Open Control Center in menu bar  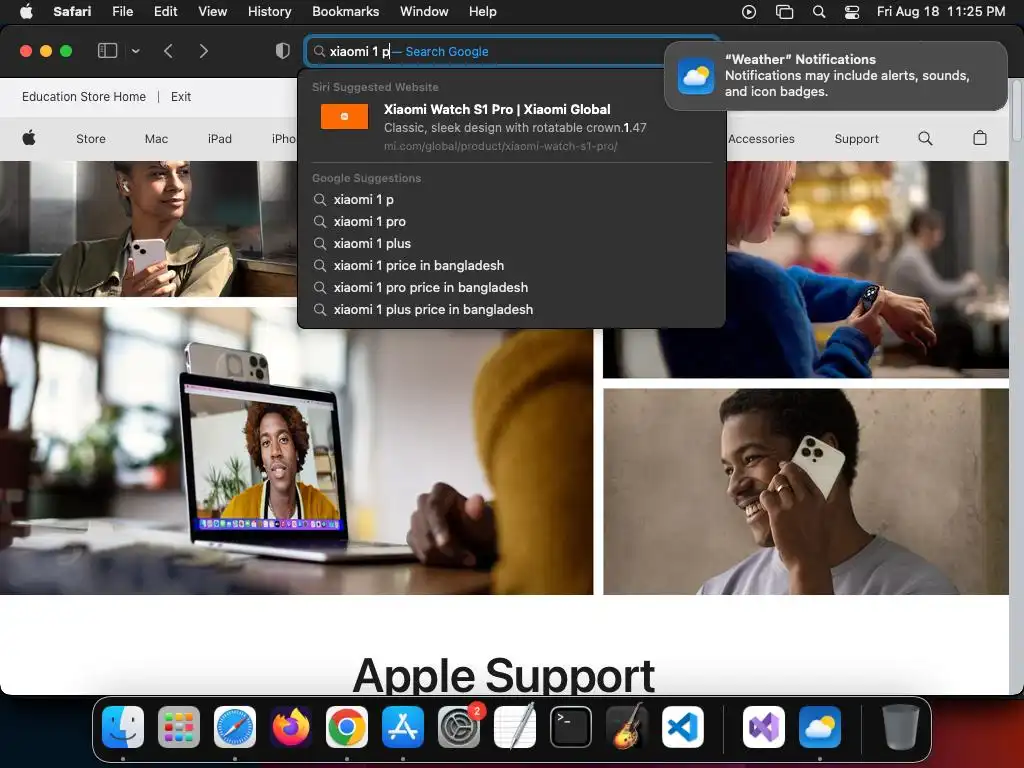852,12
